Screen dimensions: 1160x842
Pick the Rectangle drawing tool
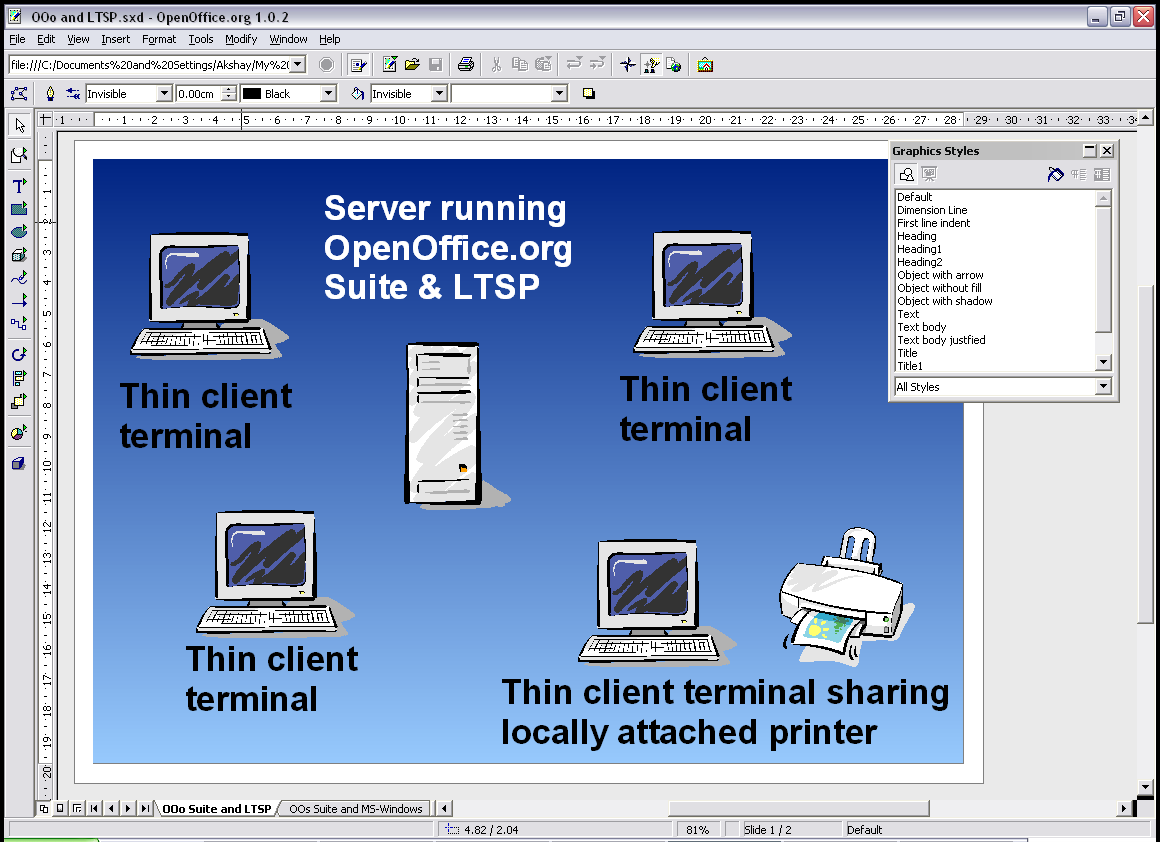pos(18,209)
